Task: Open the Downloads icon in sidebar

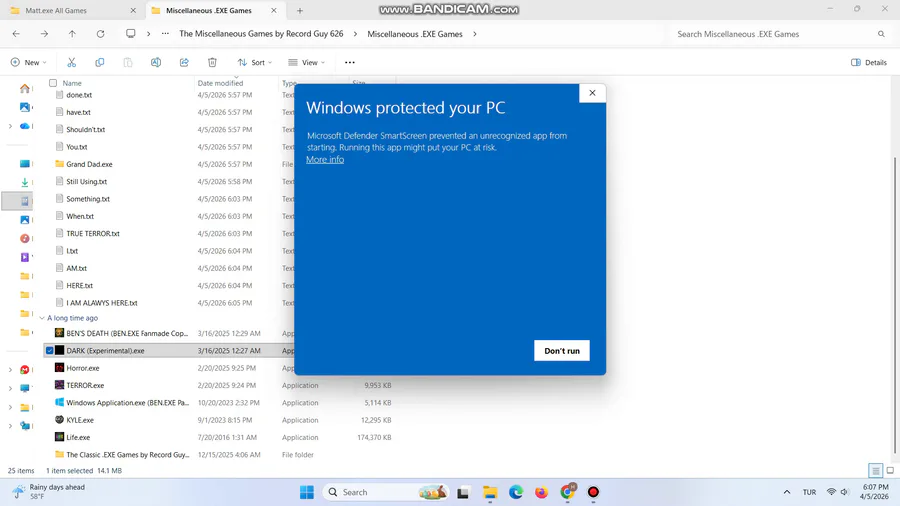Action: (x=25, y=182)
